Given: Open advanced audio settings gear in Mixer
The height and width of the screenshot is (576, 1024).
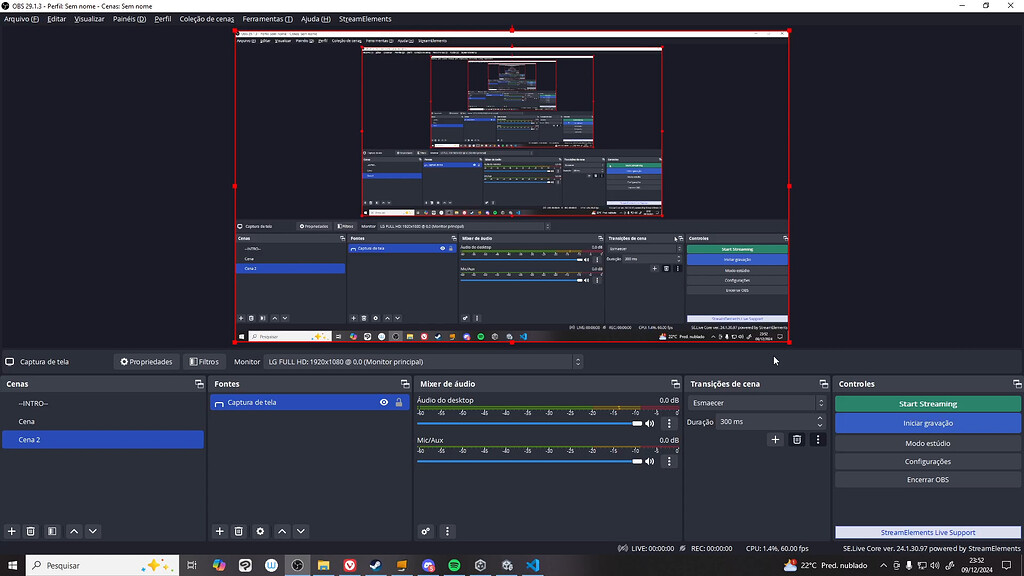Looking at the screenshot, I should coord(425,531).
